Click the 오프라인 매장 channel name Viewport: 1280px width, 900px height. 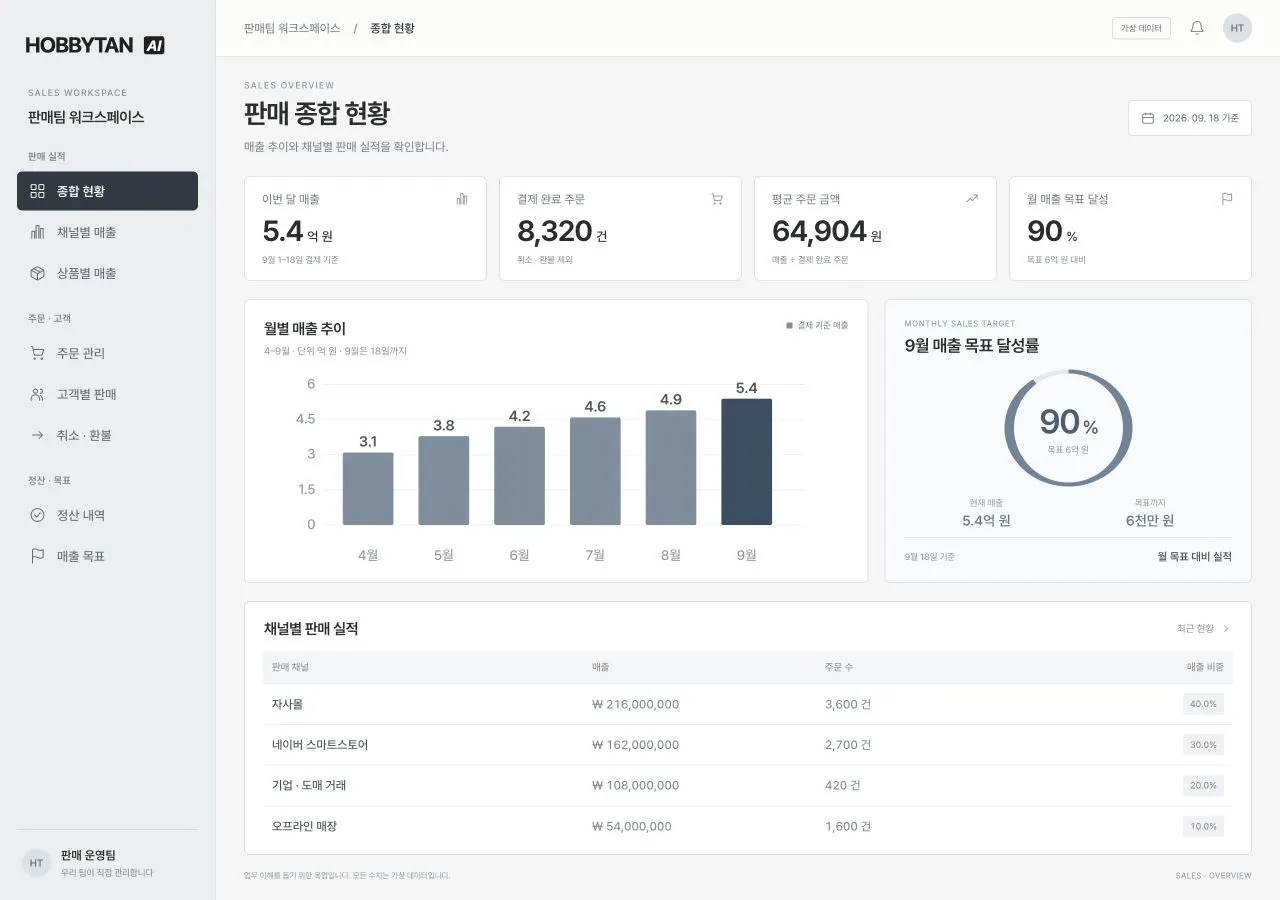pyautogui.click(x=304, y=826)
